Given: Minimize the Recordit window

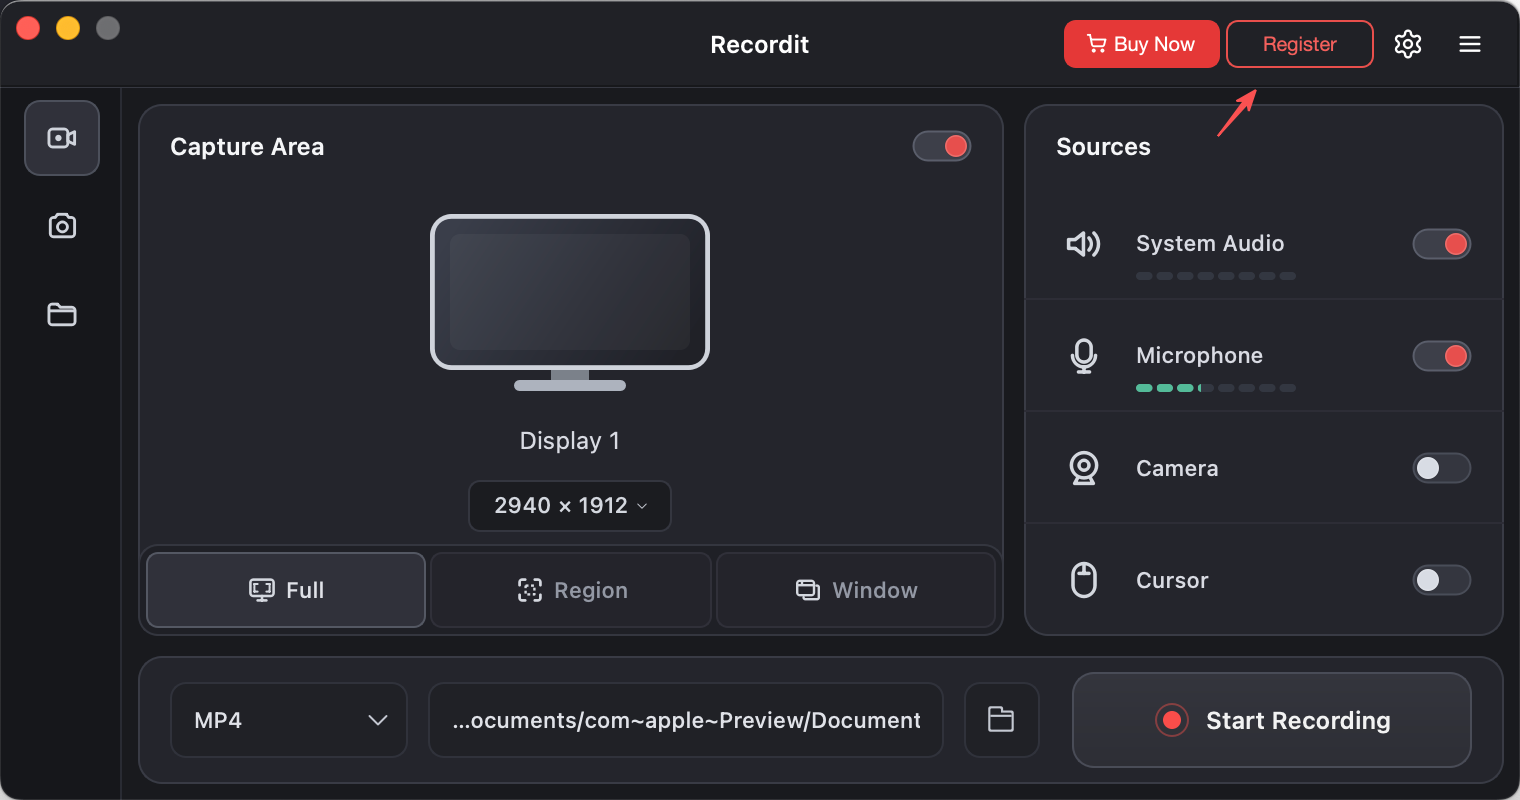Looking at the screenshot, I should click(x=68, y=28).
